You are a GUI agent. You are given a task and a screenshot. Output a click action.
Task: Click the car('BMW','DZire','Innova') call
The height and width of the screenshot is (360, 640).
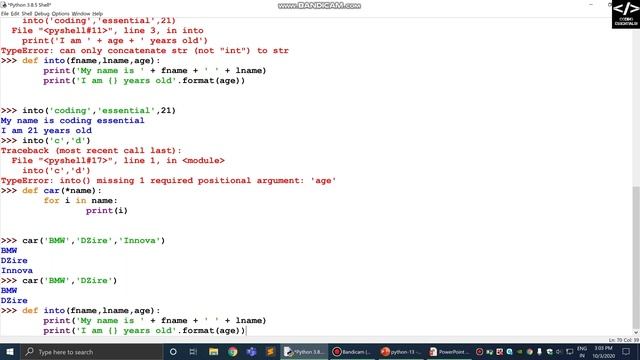(x=93, y=240)
